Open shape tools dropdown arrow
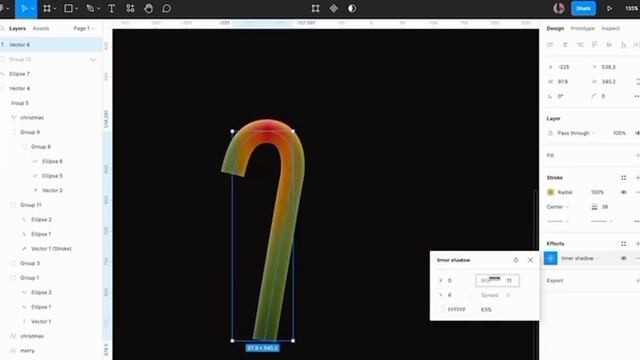 76,9
